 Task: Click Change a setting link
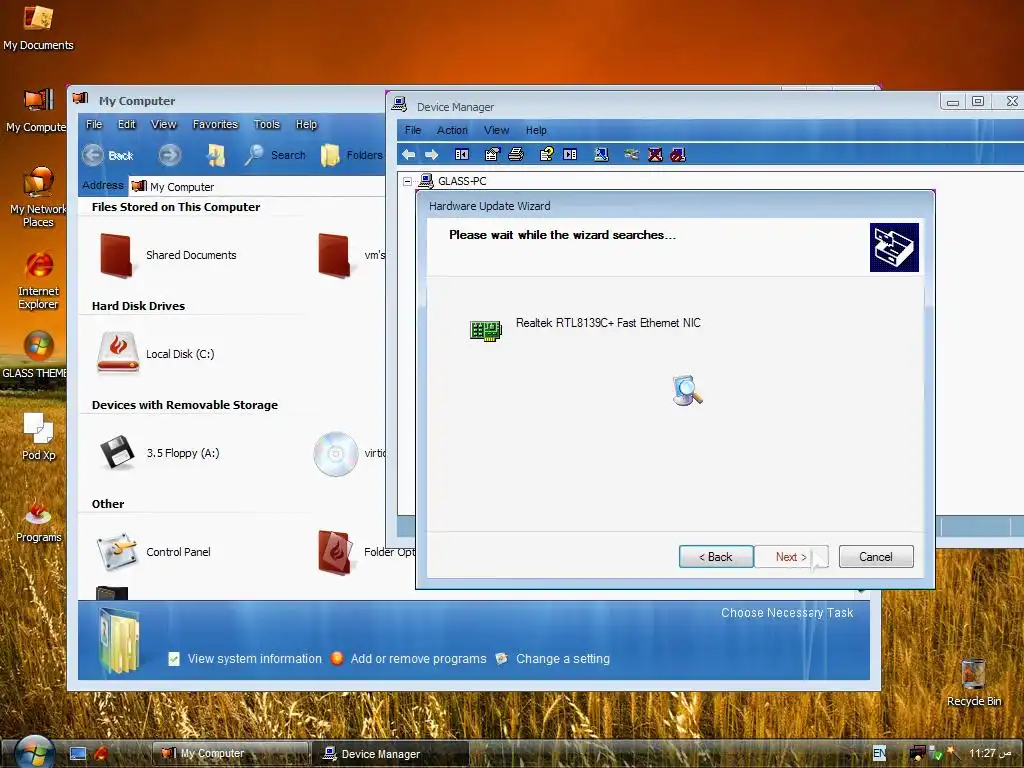coord(552,658)
